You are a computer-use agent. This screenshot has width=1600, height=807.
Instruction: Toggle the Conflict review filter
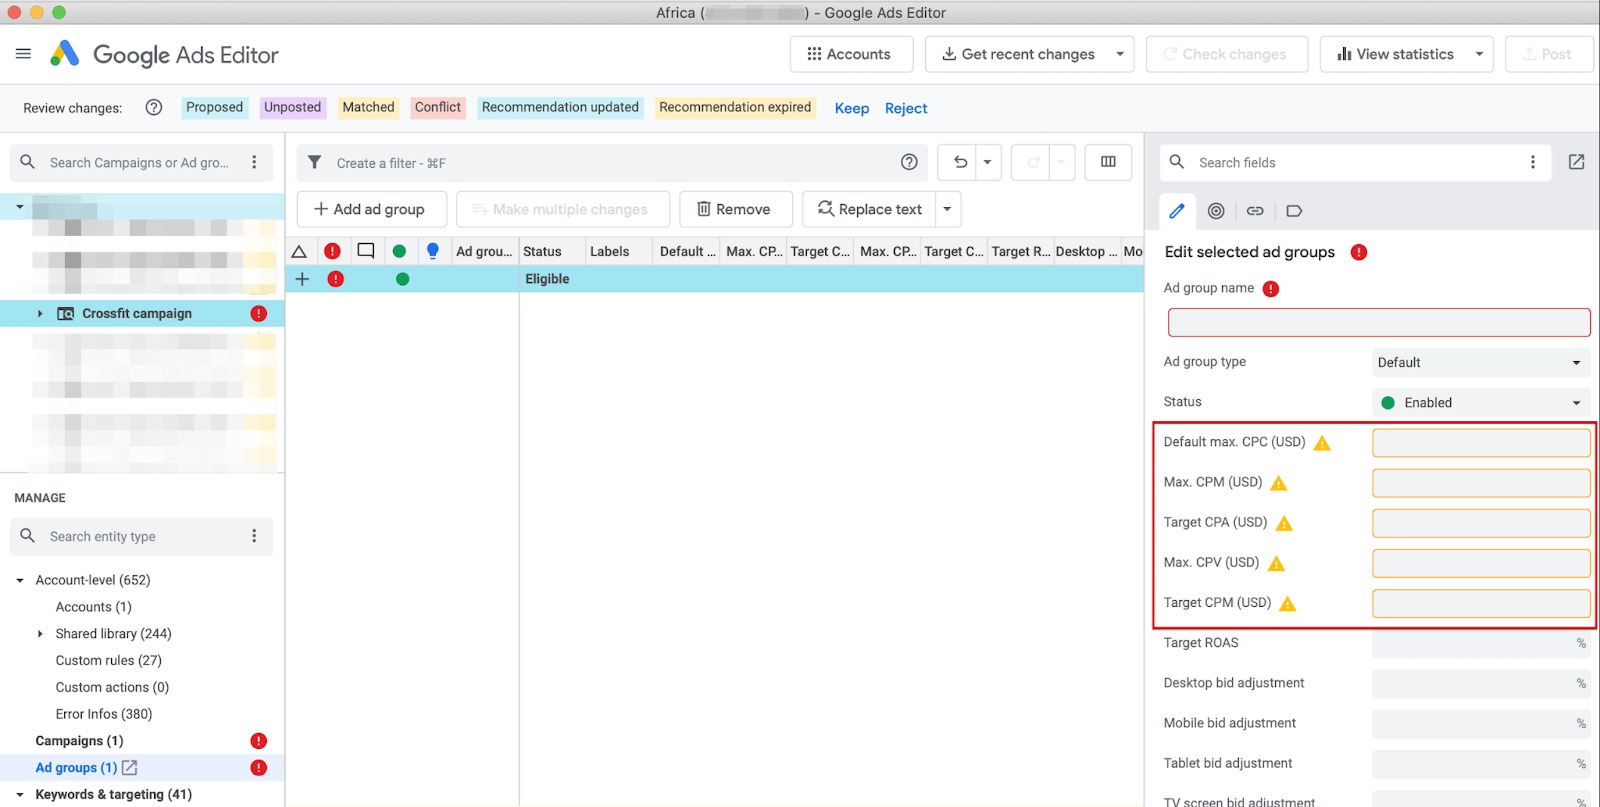(x=438, y=107)
